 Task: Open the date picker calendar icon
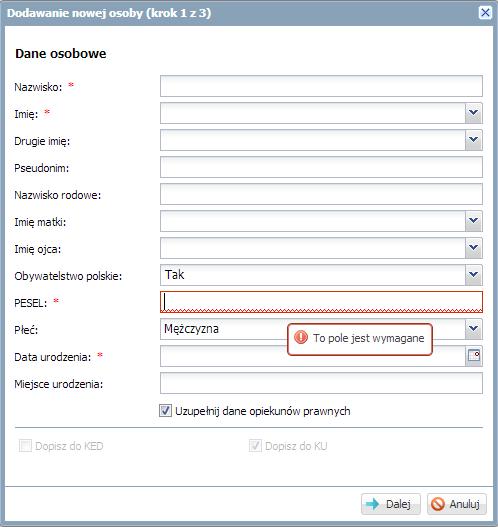[x=474, y=356]
